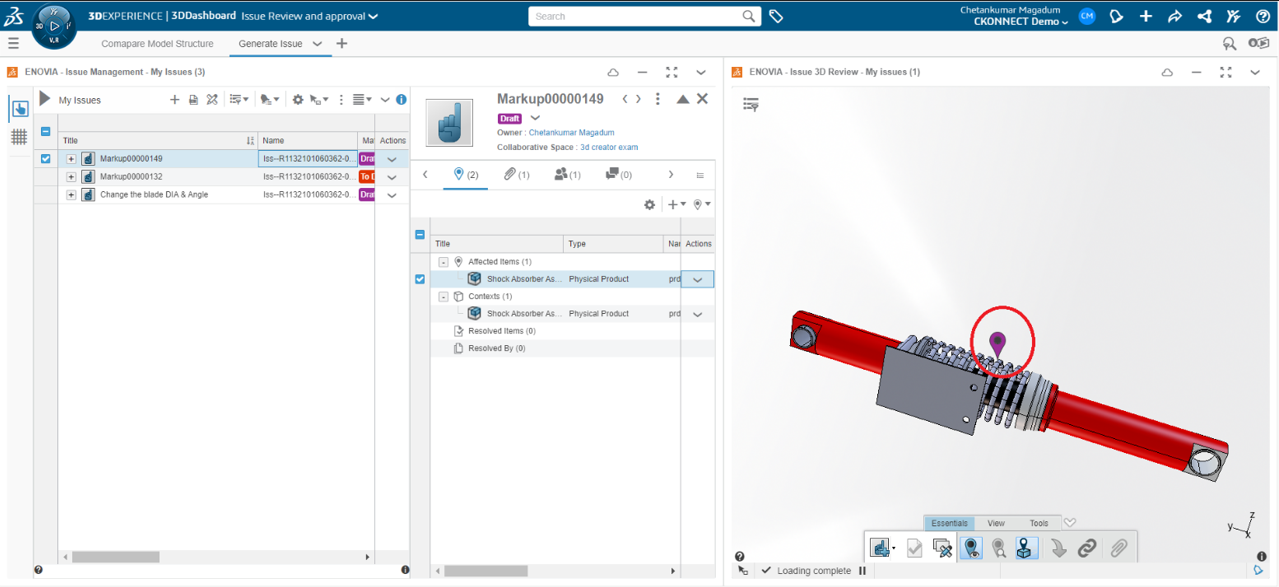This screenshot has width=1279, height=587.
Task: Select the Essentials action bar tab
Action: pos(949,523)
